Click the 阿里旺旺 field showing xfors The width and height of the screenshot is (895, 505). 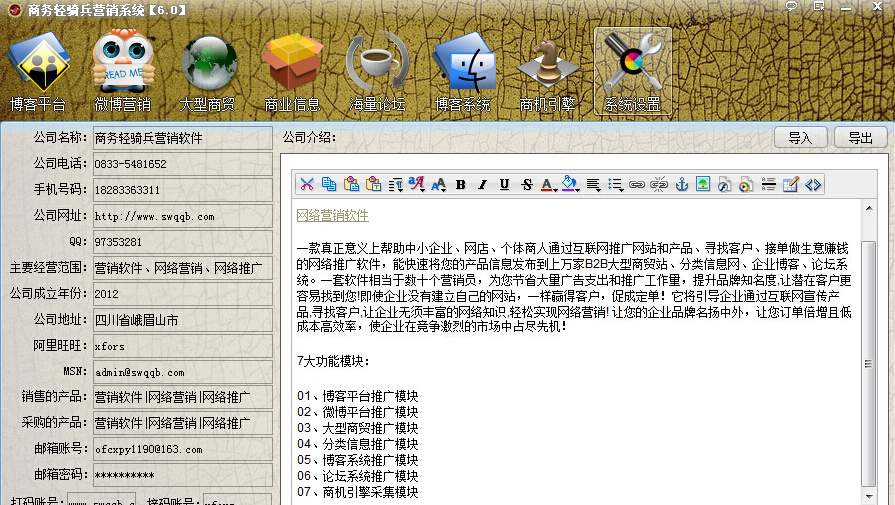(x=182, y=346)
